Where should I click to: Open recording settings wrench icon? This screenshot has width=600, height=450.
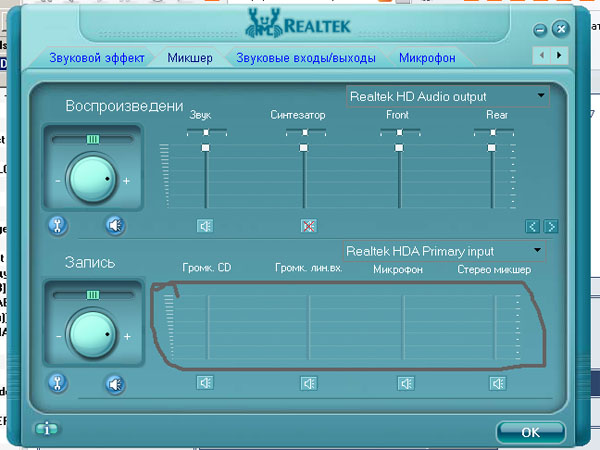(58, 383)
